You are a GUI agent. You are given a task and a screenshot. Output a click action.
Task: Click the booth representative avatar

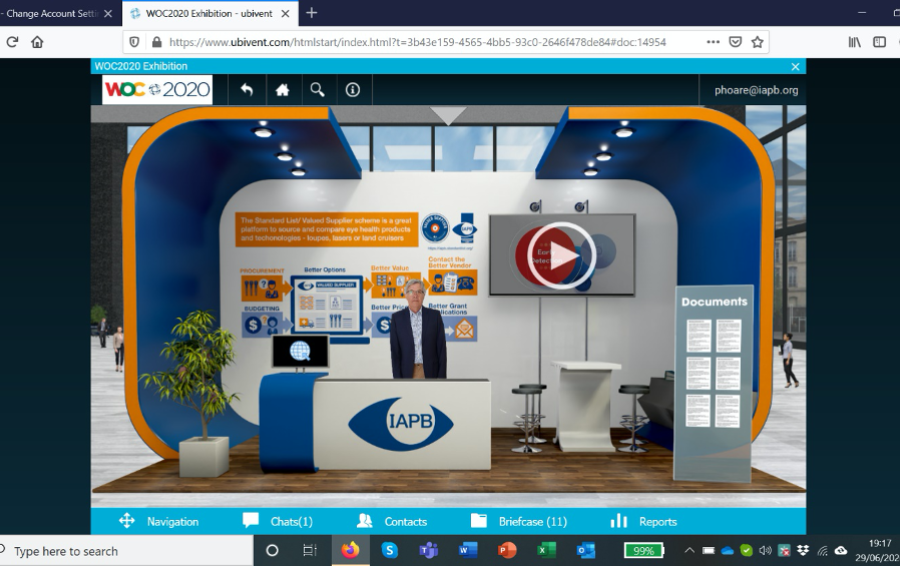coord(417,329)
